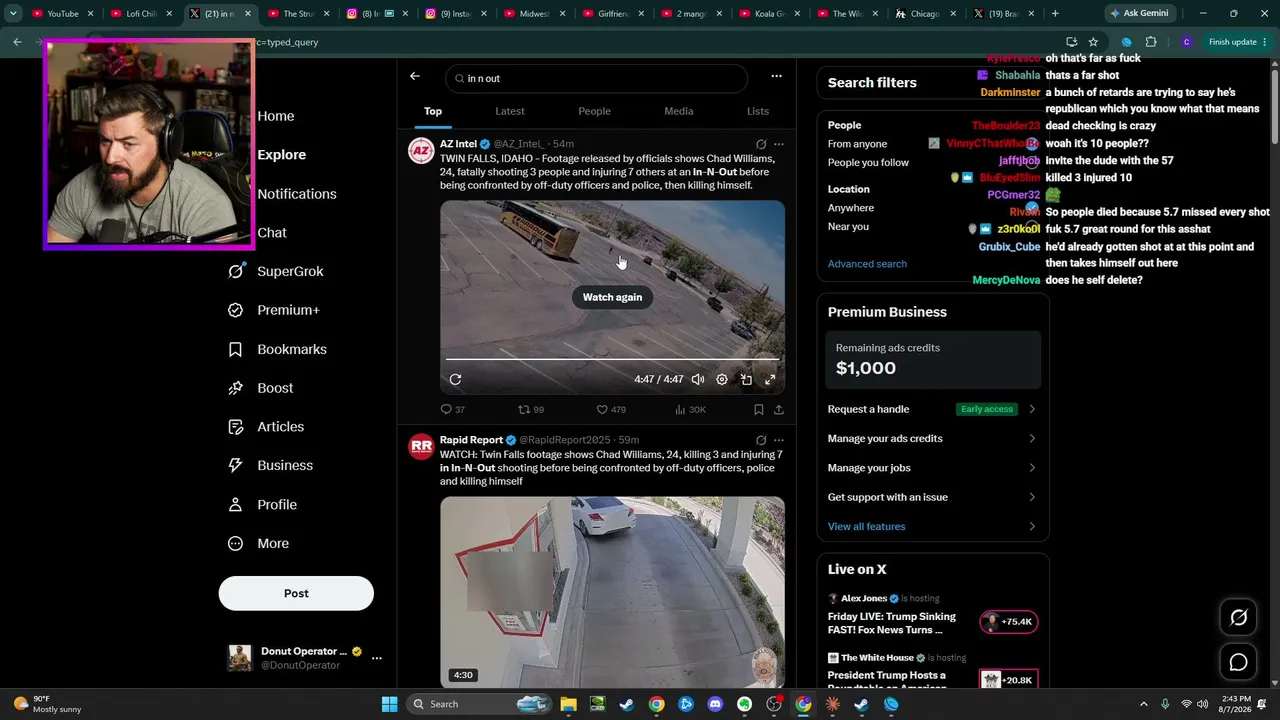Viewport: 1280px width, 720px height.
Task: Click Grok icon on Rapid Report post
Action: [x=761, y=440]
